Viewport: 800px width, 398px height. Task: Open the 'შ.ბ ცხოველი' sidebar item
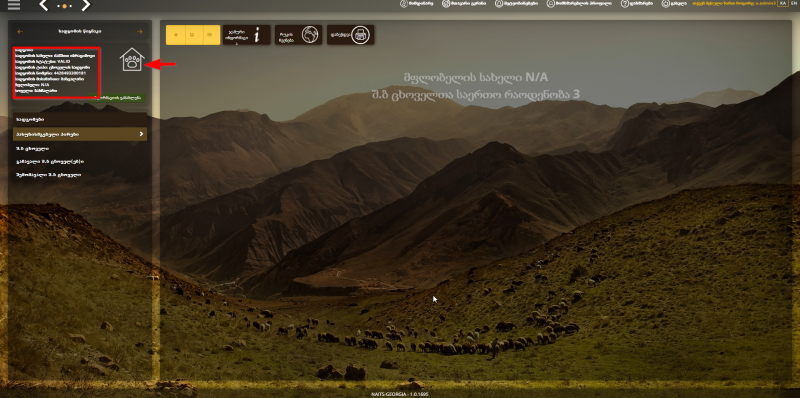33,148
